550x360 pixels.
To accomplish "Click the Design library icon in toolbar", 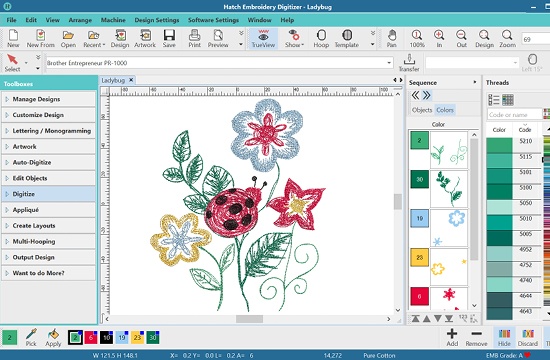I will [x=120, y=38].
